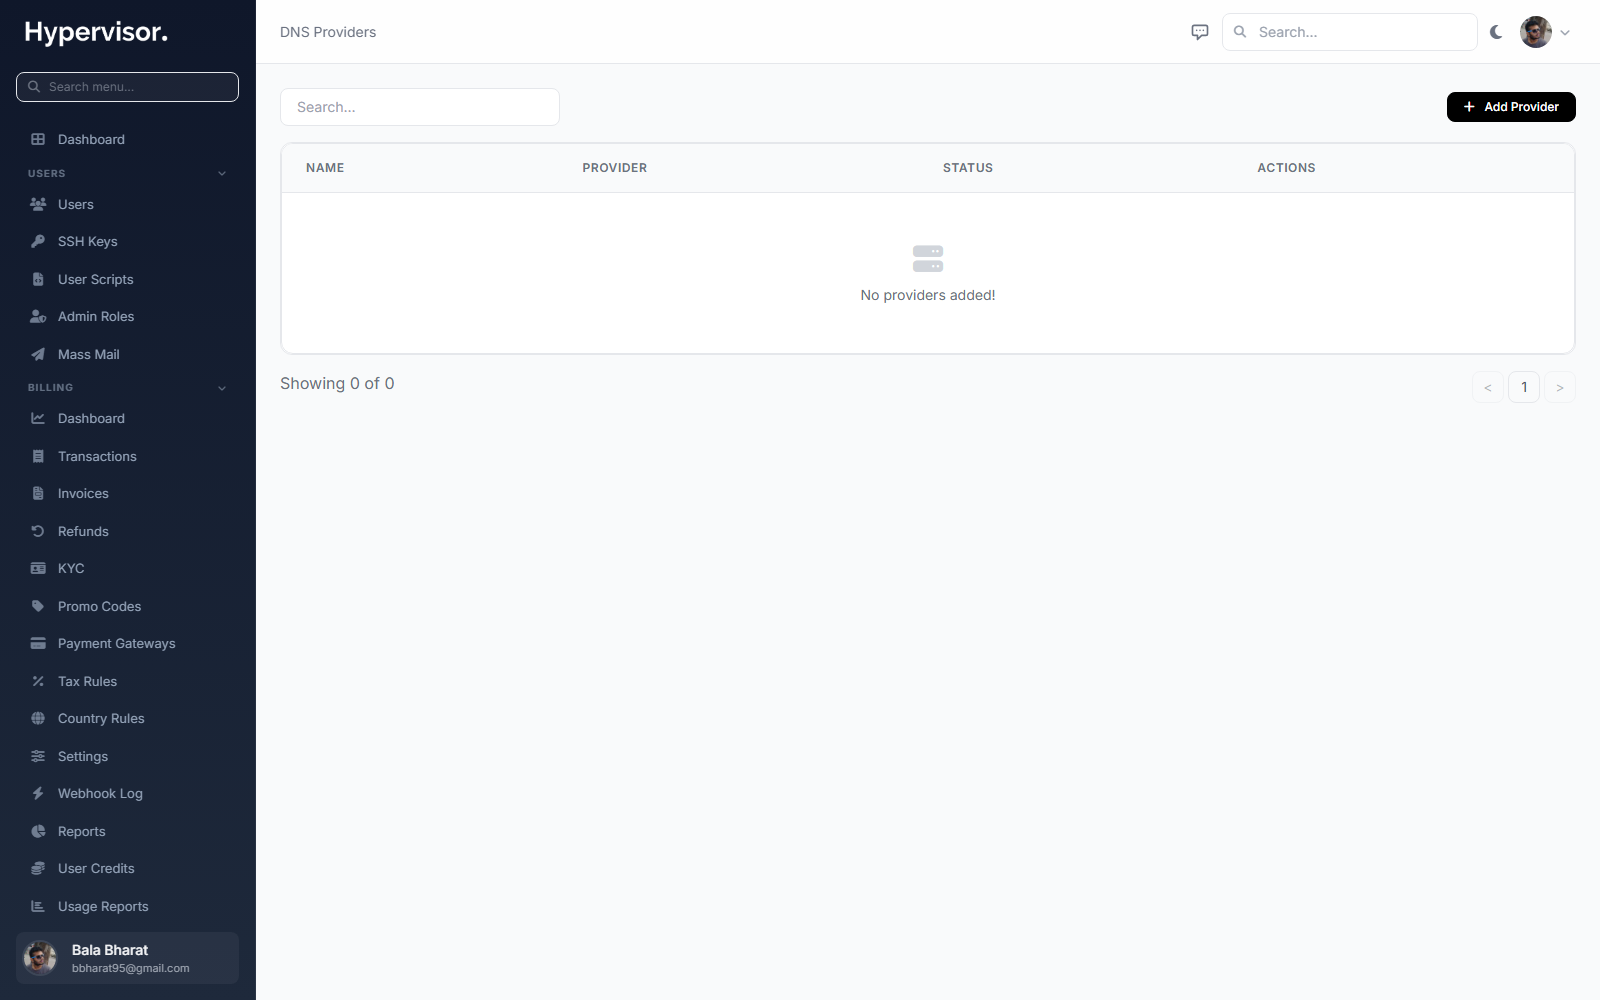The image size is (1600, 1000).
Task: Select page 1 in pagination
Action: click(x=1524, y=387)
